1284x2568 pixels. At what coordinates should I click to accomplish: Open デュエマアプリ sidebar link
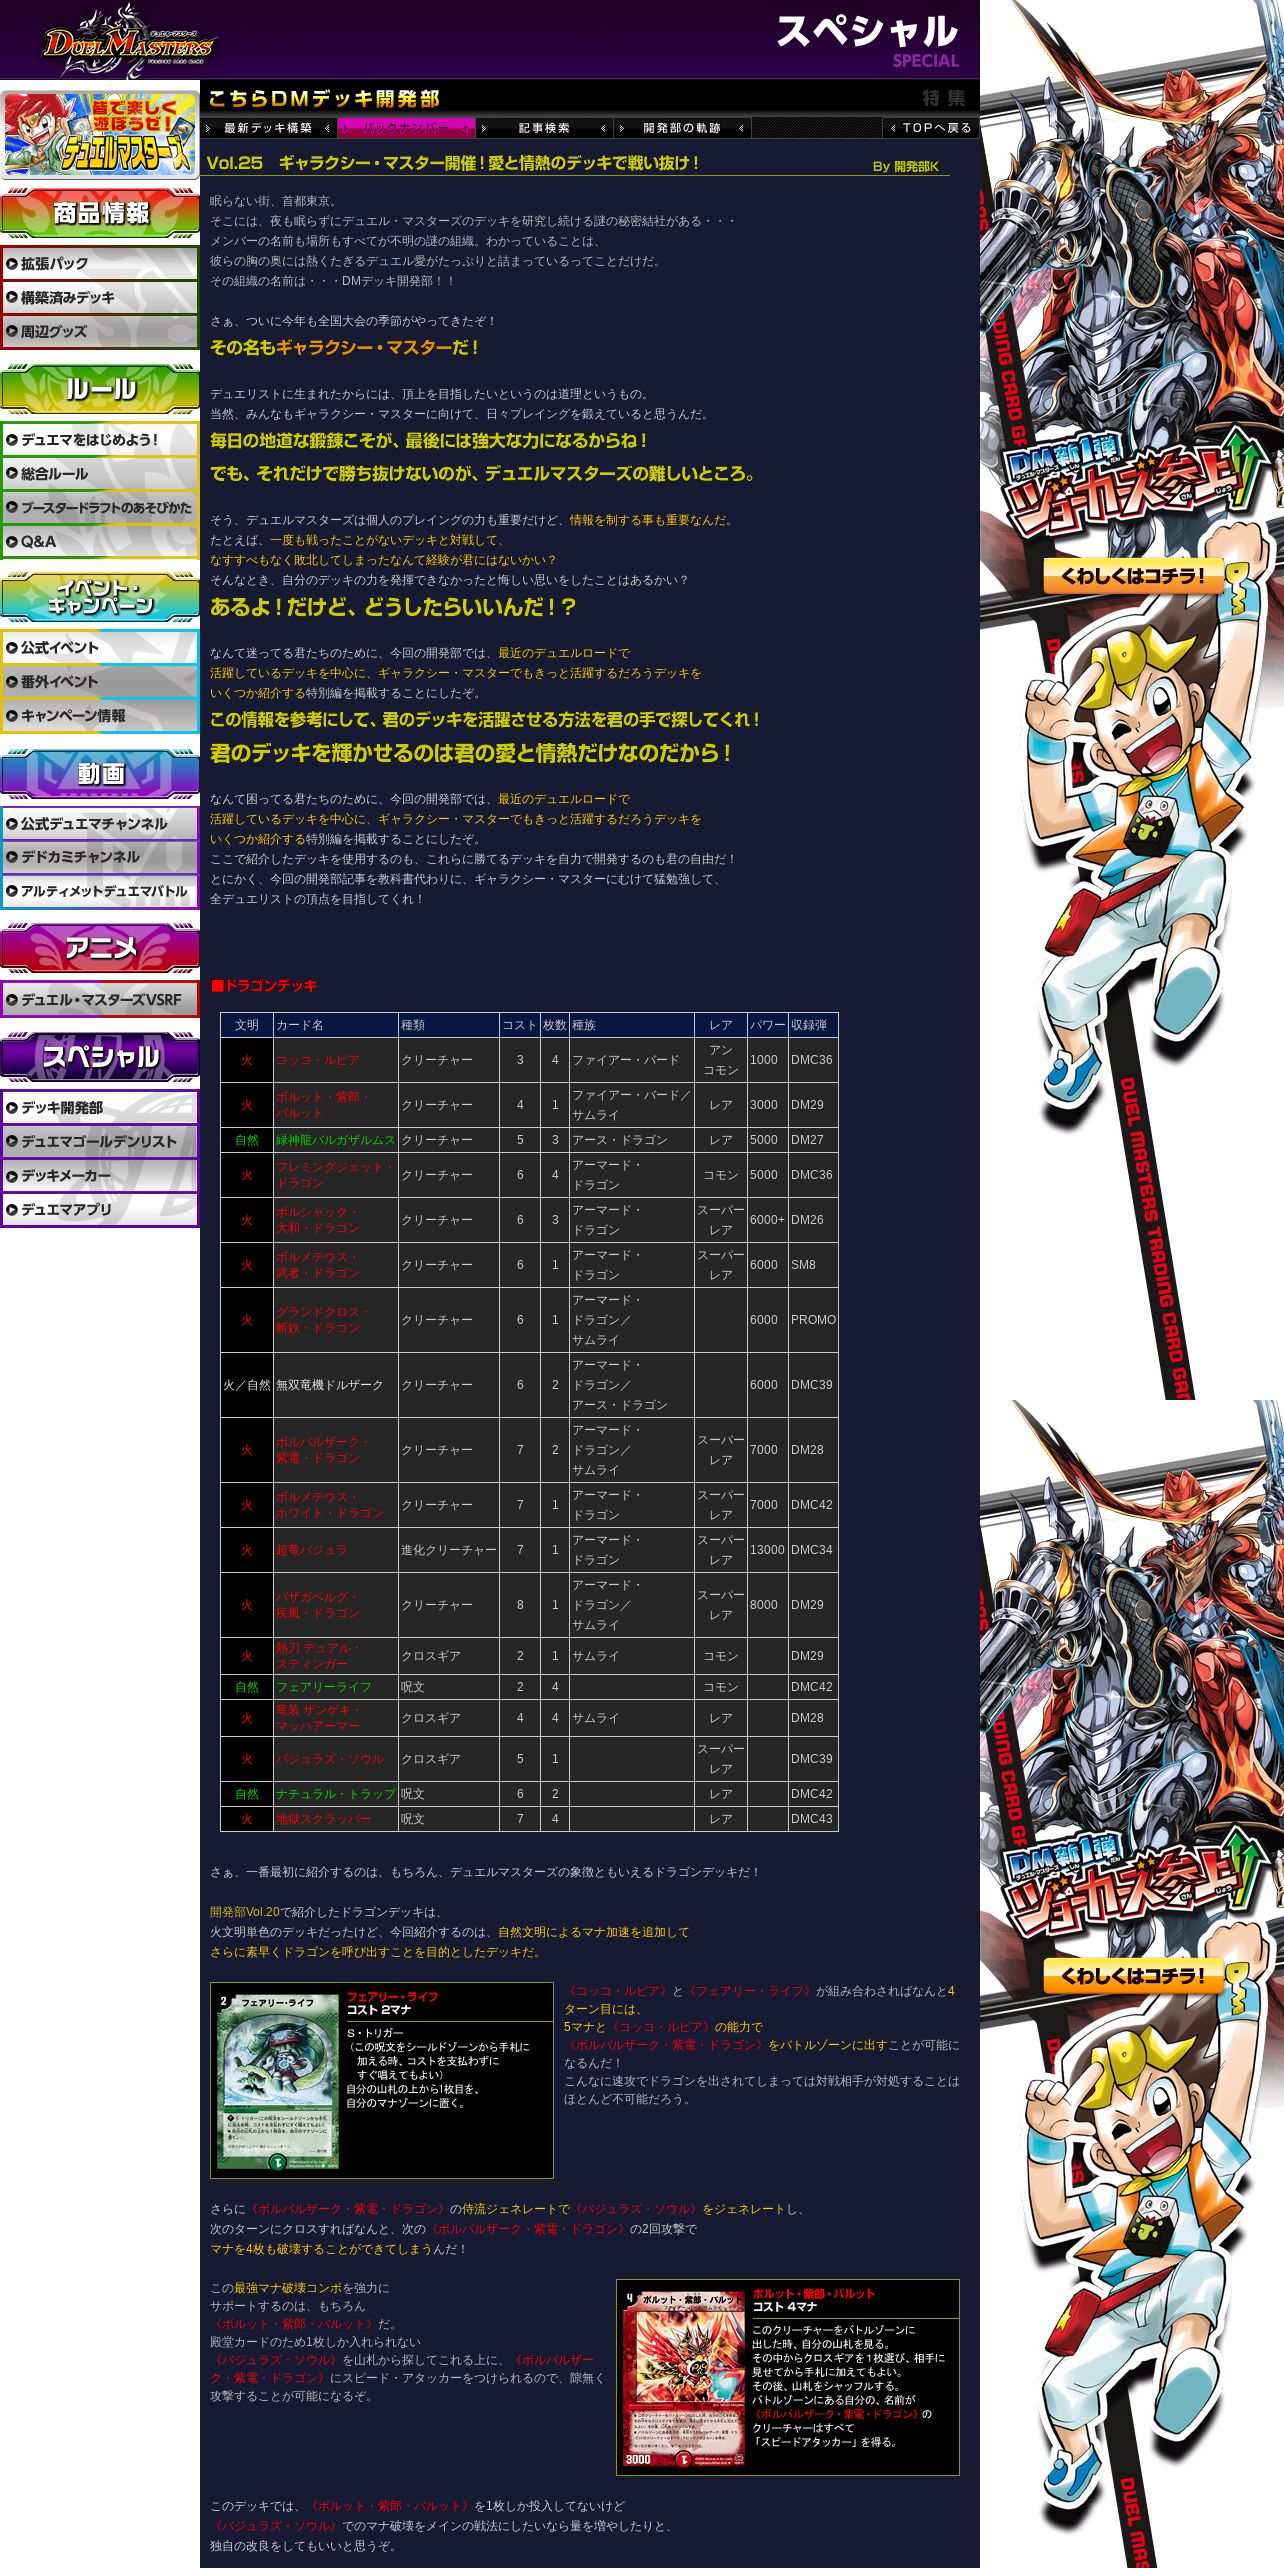[x=100, y=1210]
